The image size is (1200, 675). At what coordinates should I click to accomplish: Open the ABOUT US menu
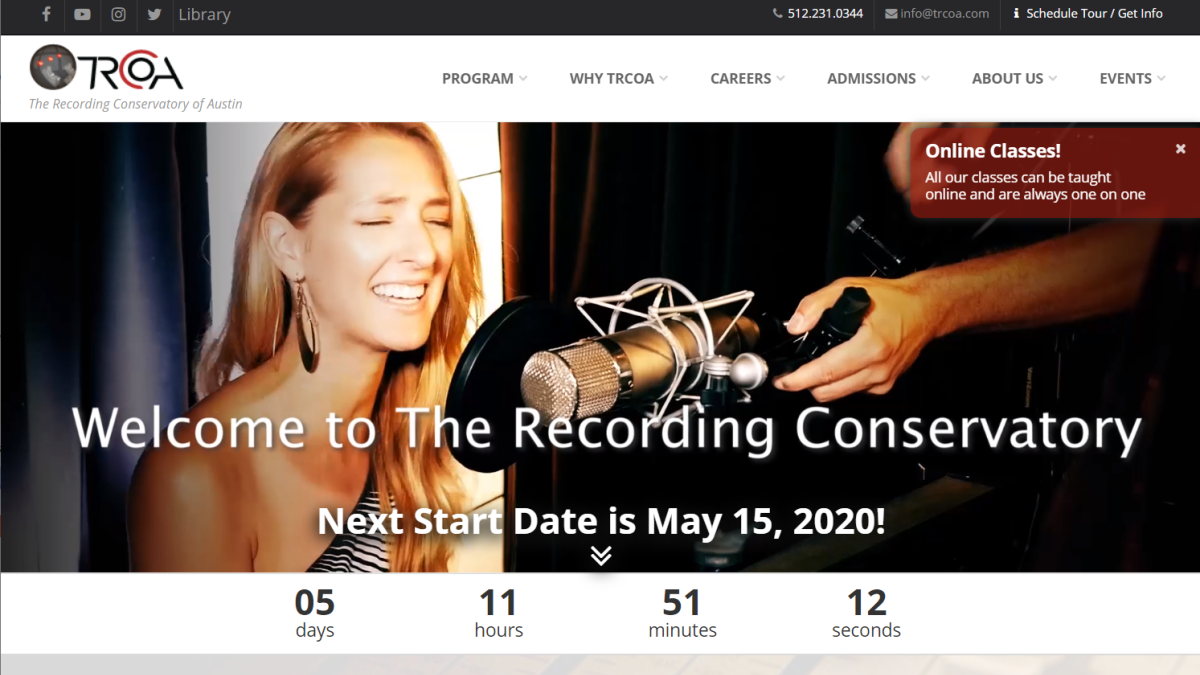click(1014, 78)
